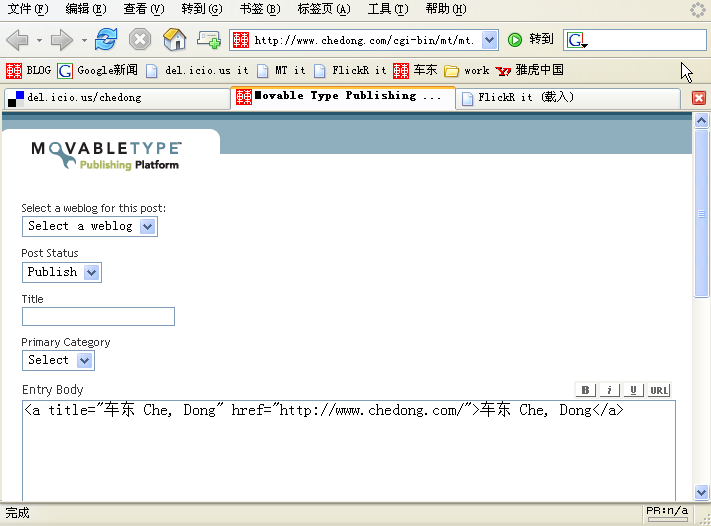
Task: Click the green 转到 go button
Action: click(x=530, y=39)
